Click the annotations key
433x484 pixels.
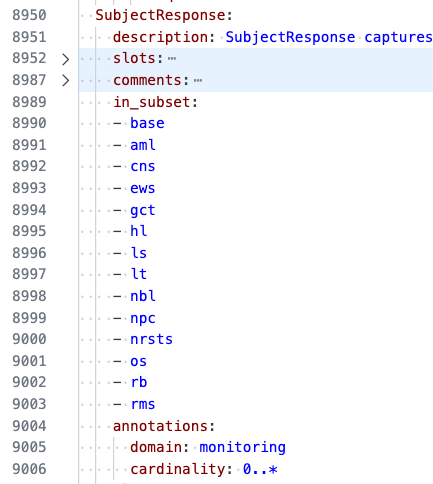click(160, 426)
